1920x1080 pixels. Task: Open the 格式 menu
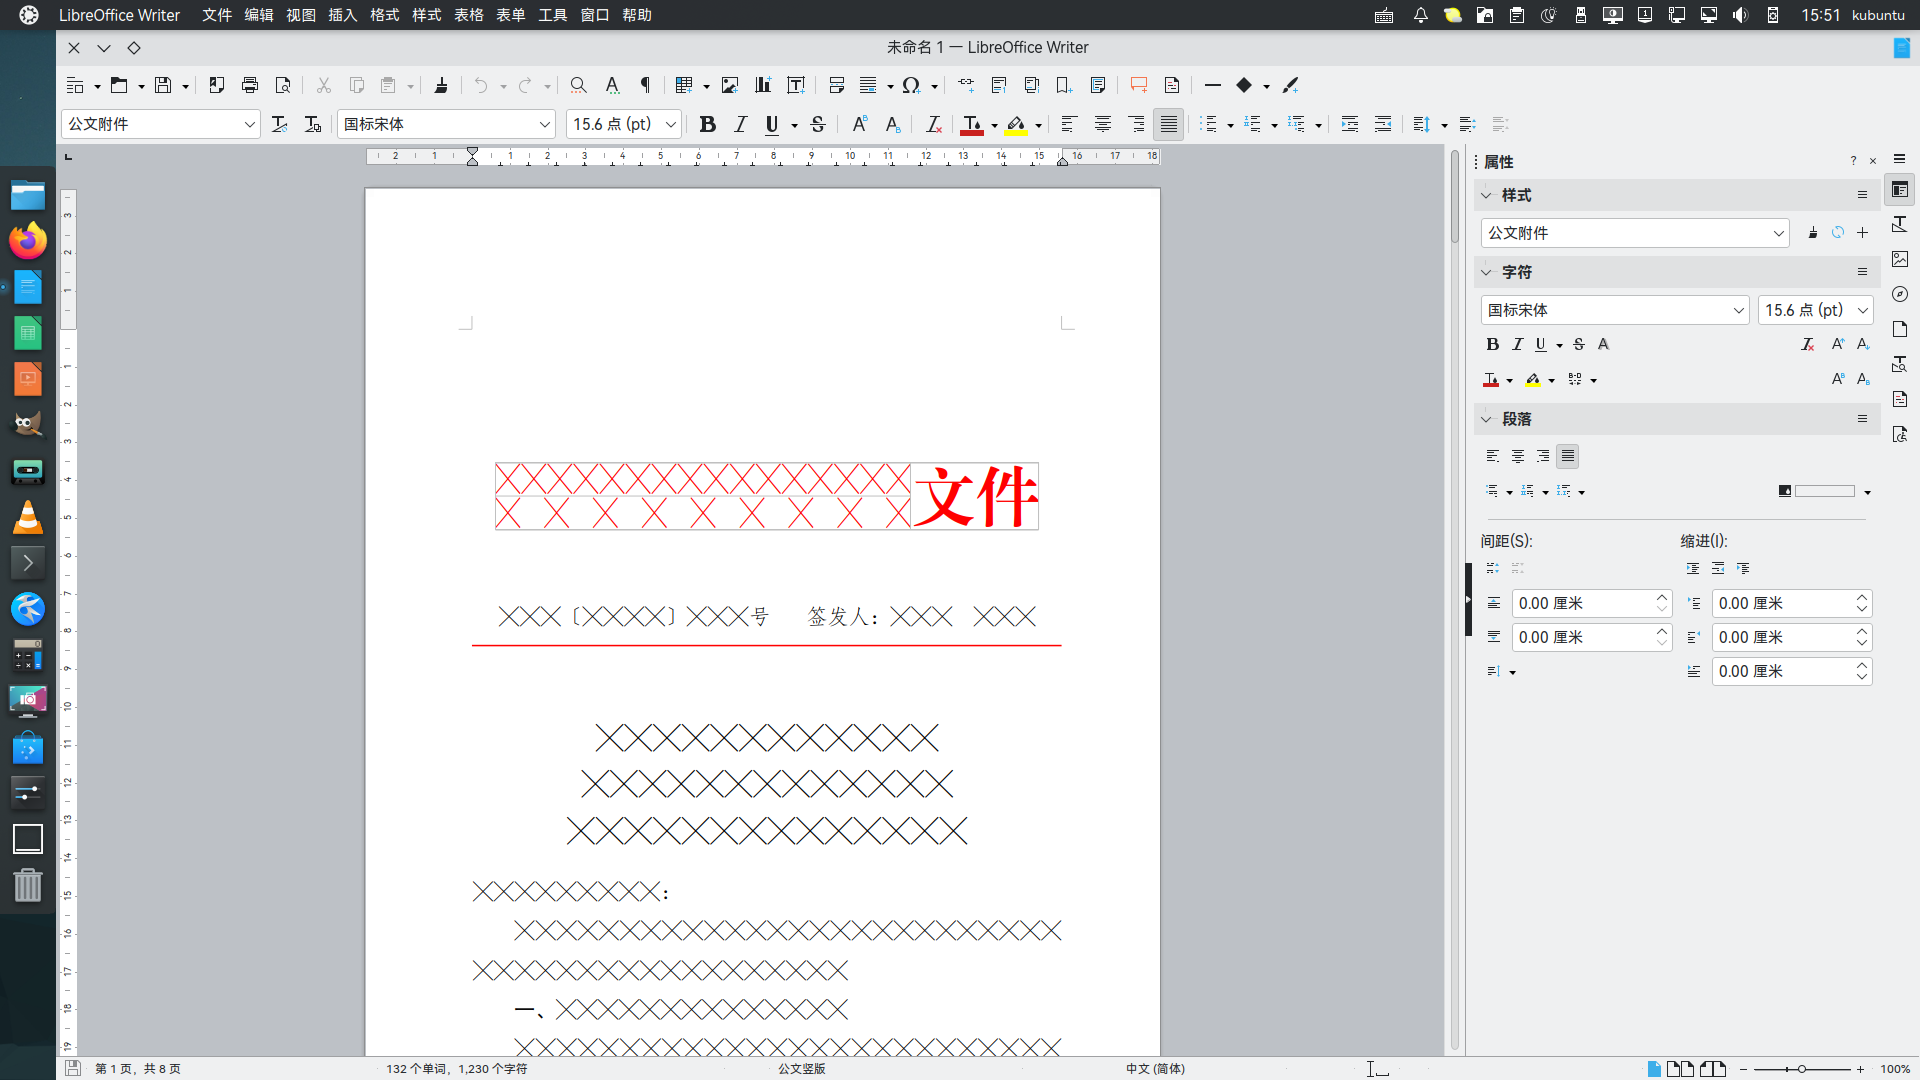point(385,15)
